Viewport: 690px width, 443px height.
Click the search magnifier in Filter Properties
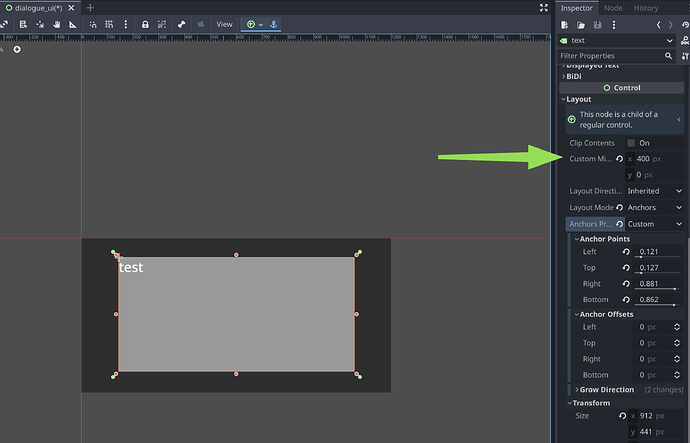coord(668,56)
